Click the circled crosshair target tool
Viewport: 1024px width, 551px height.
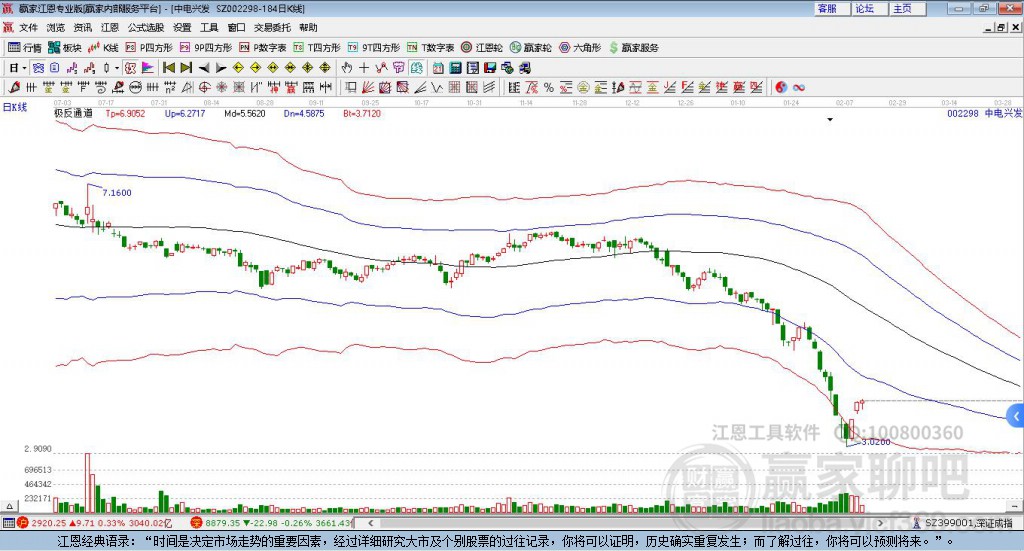point(204,87)
